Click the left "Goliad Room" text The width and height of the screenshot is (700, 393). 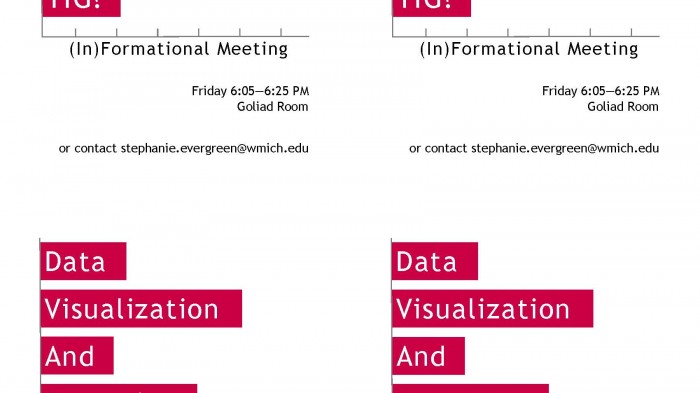click(273, 107)
